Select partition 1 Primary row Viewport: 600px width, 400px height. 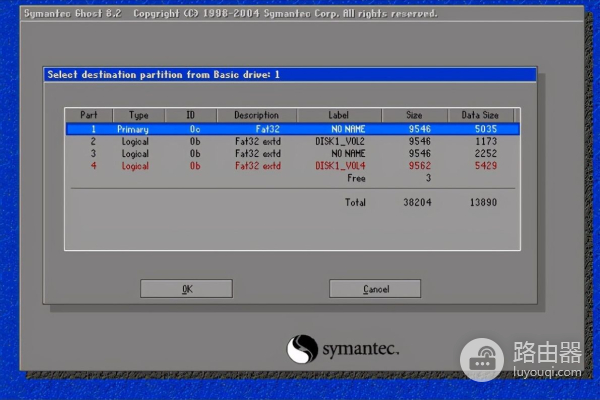pyautogui.click(x=292, y=129)
